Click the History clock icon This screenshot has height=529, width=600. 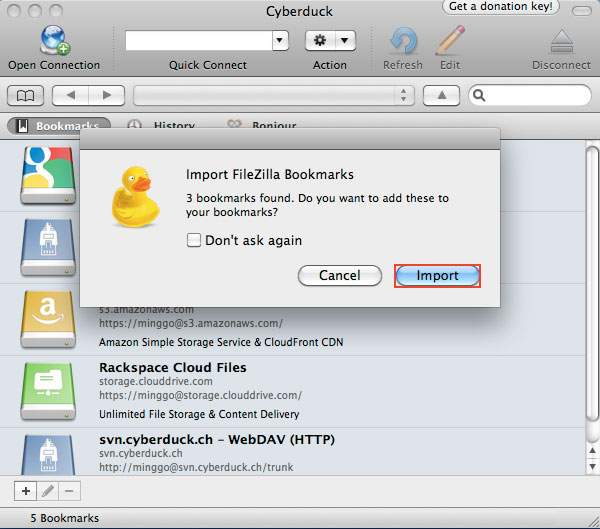coord(134,126)
